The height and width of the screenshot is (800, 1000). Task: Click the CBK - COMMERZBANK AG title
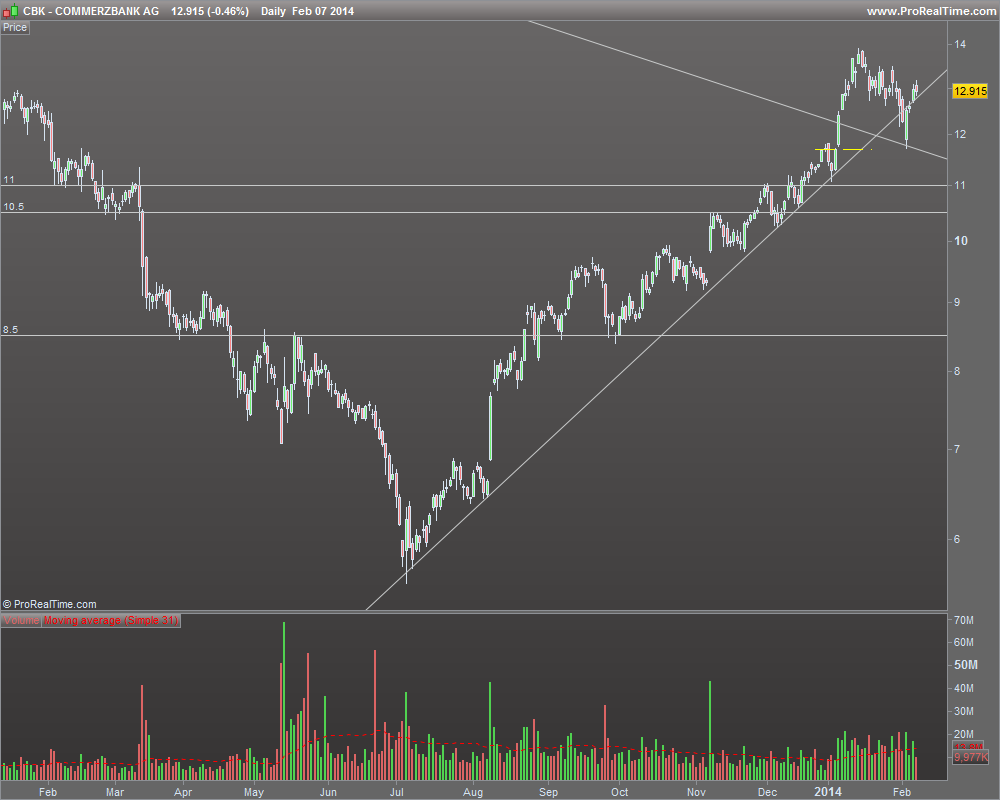[x=91, y=11]
